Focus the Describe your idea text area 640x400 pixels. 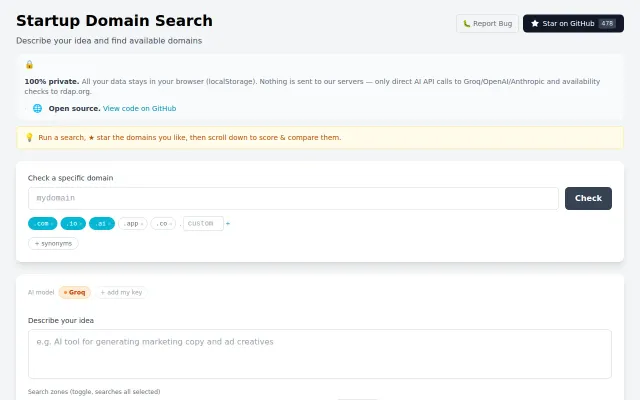pos(320,354)
